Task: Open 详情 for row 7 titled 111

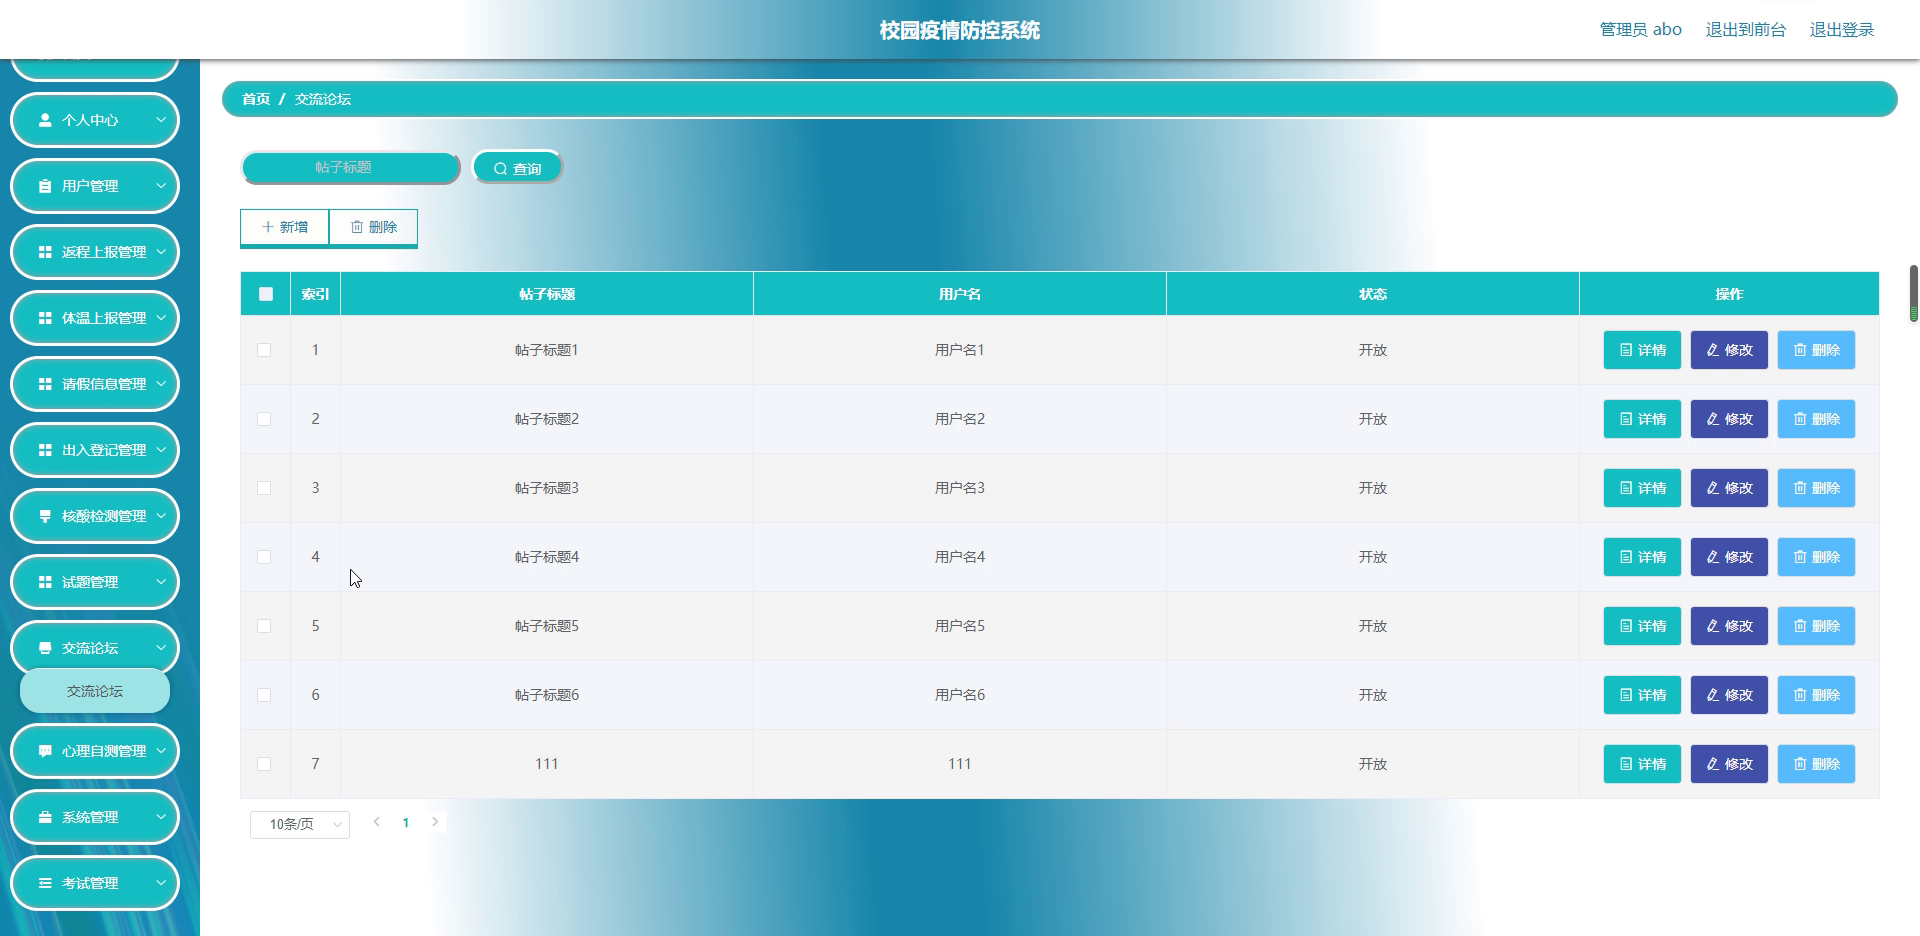Action: point(1642,764)
